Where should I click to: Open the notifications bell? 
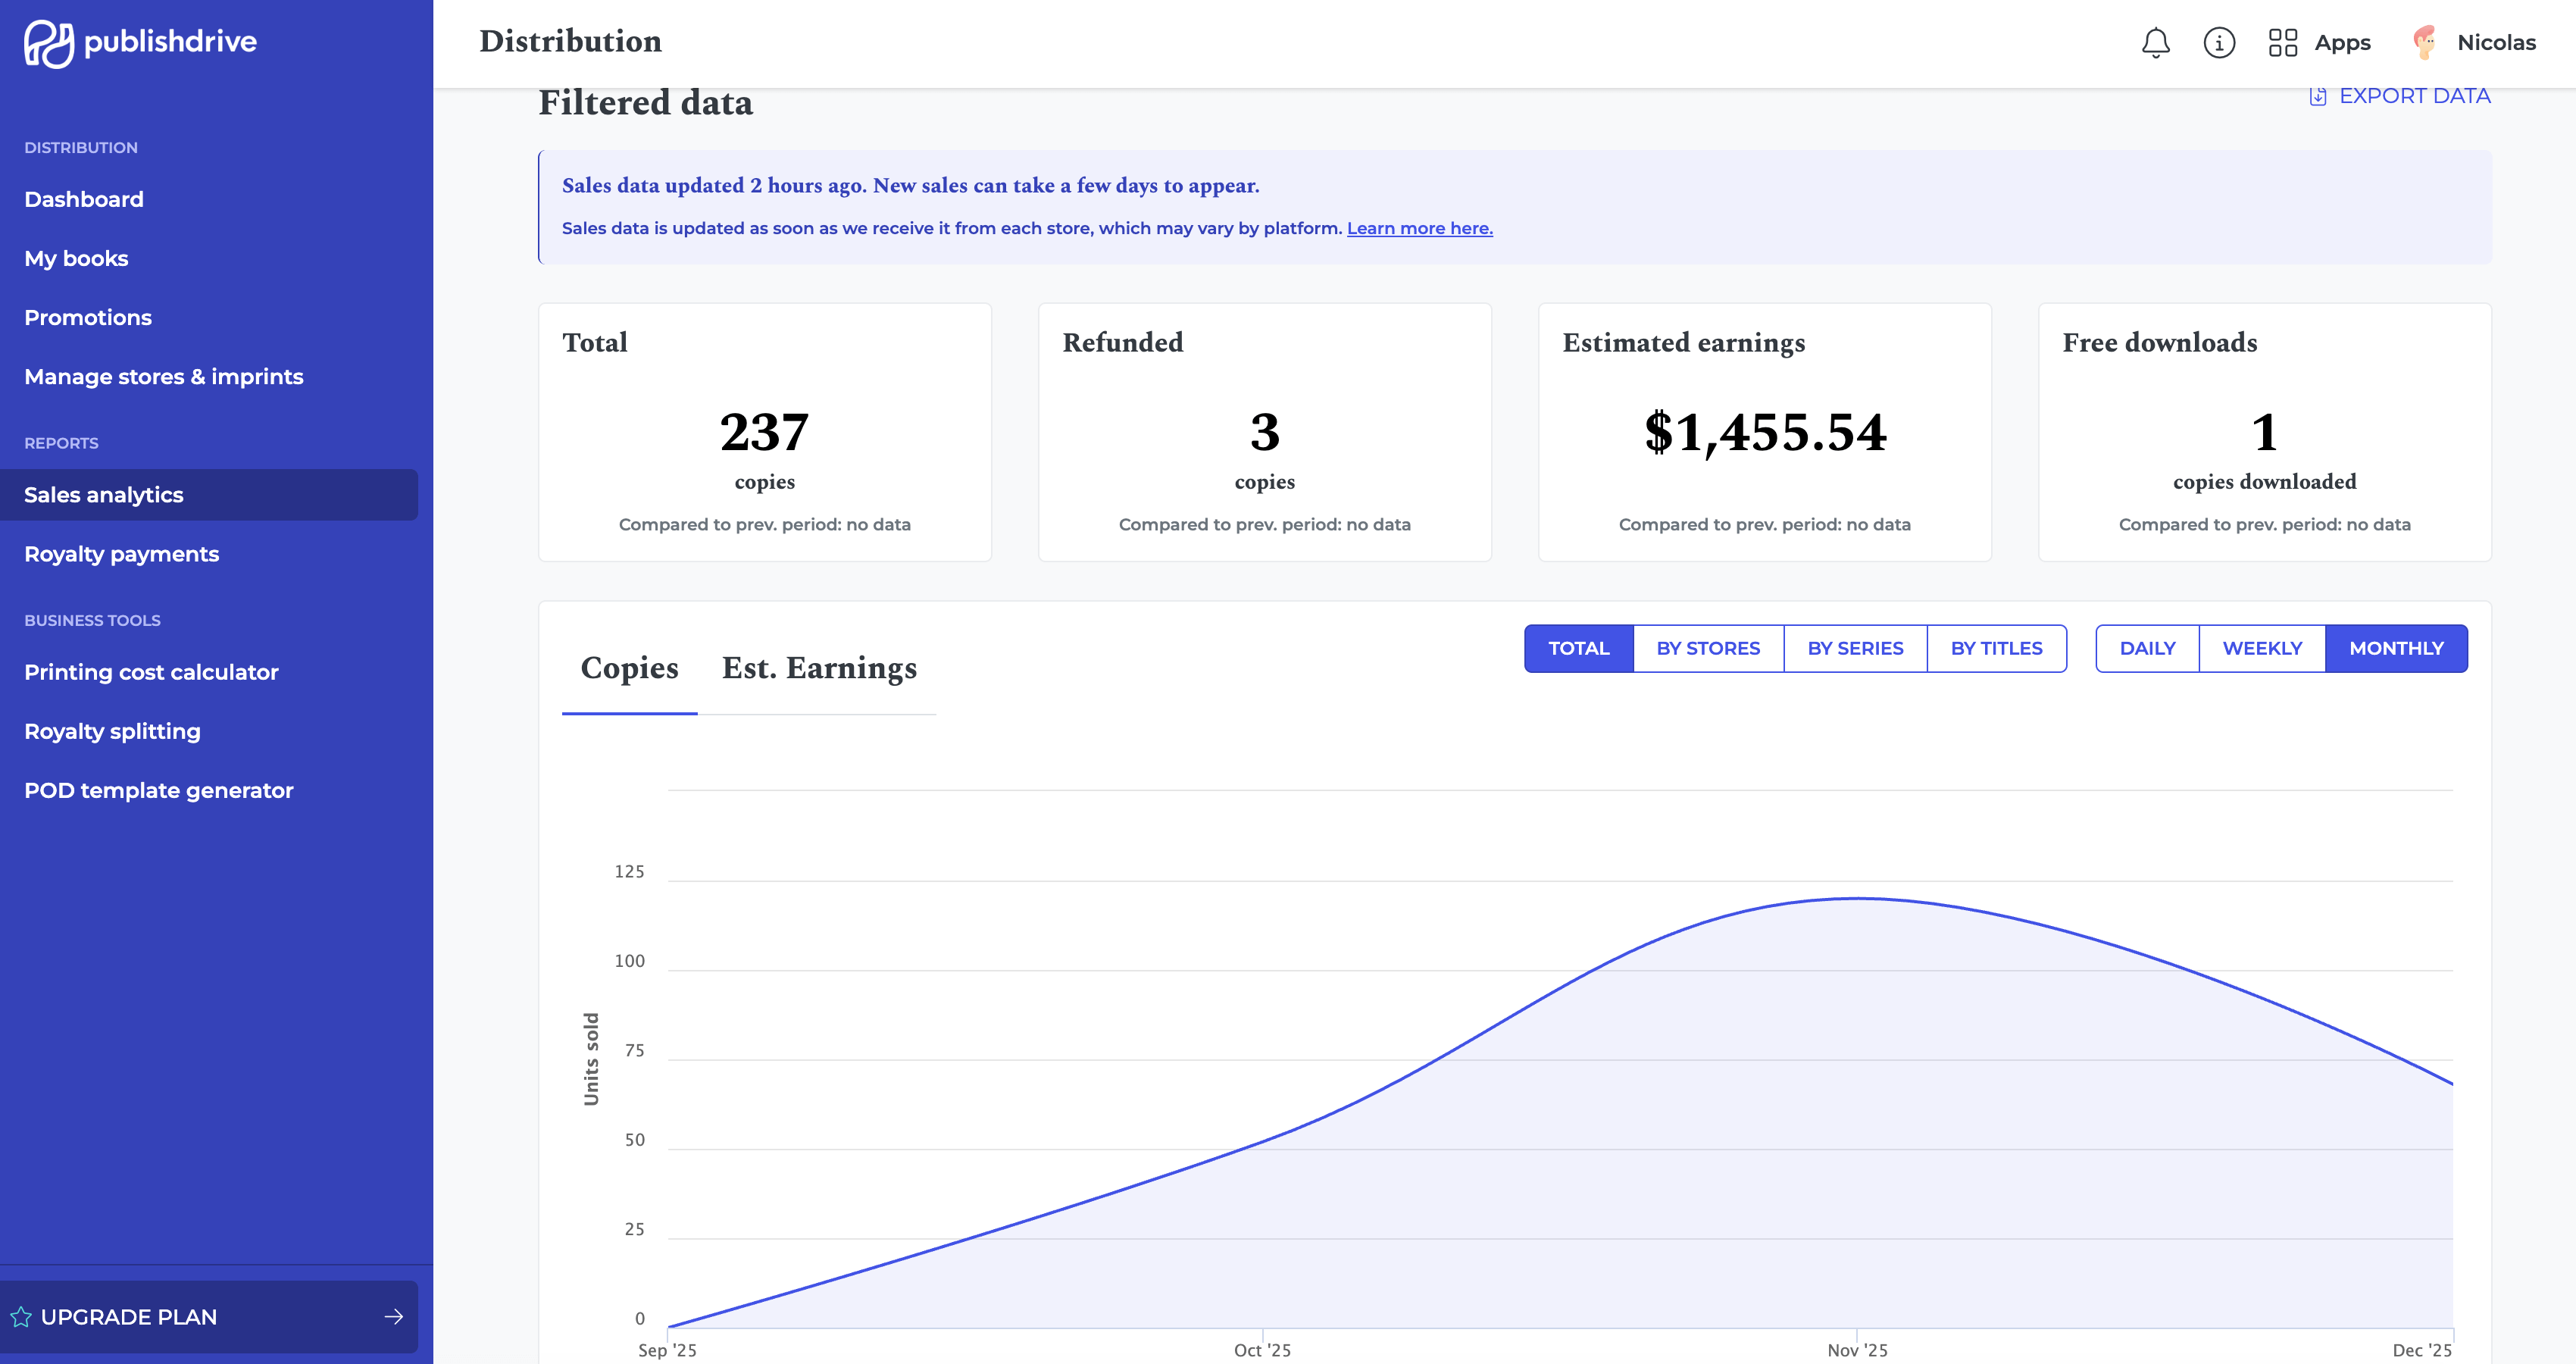[x=2155, y=43]
